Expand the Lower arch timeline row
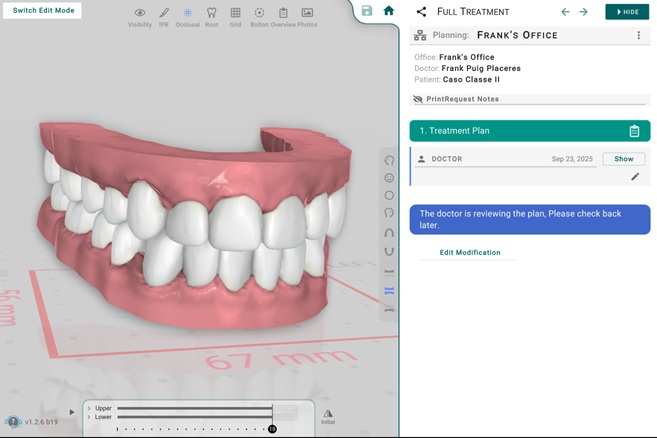This screenshot has width=657, height=438. pyautogui.click(x=89, y=417)
